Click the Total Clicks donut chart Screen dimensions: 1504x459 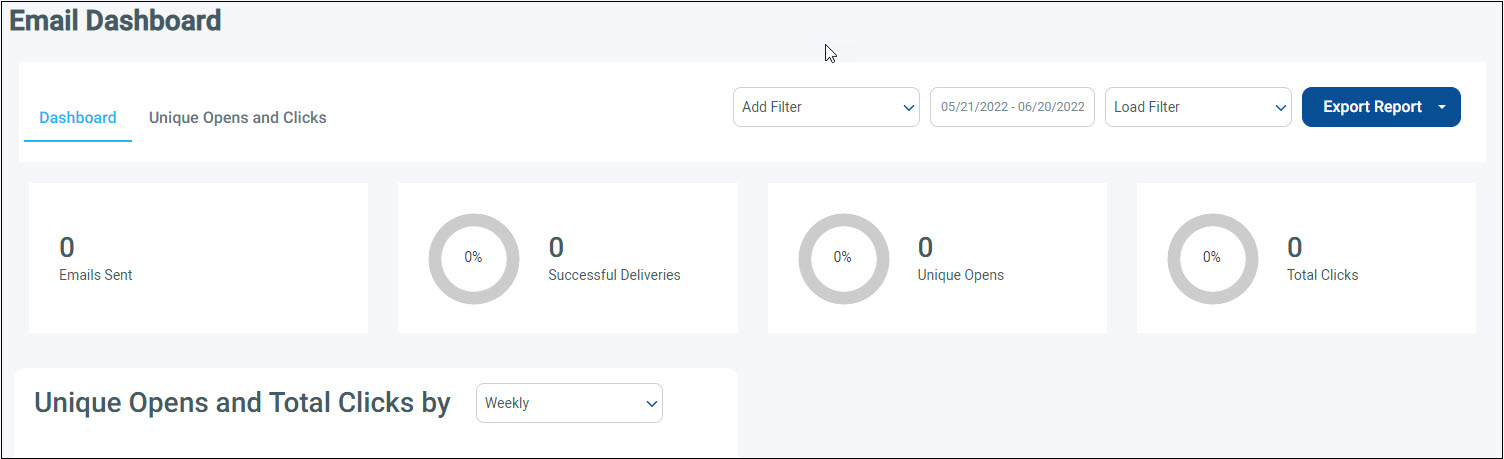[1212, 258]
